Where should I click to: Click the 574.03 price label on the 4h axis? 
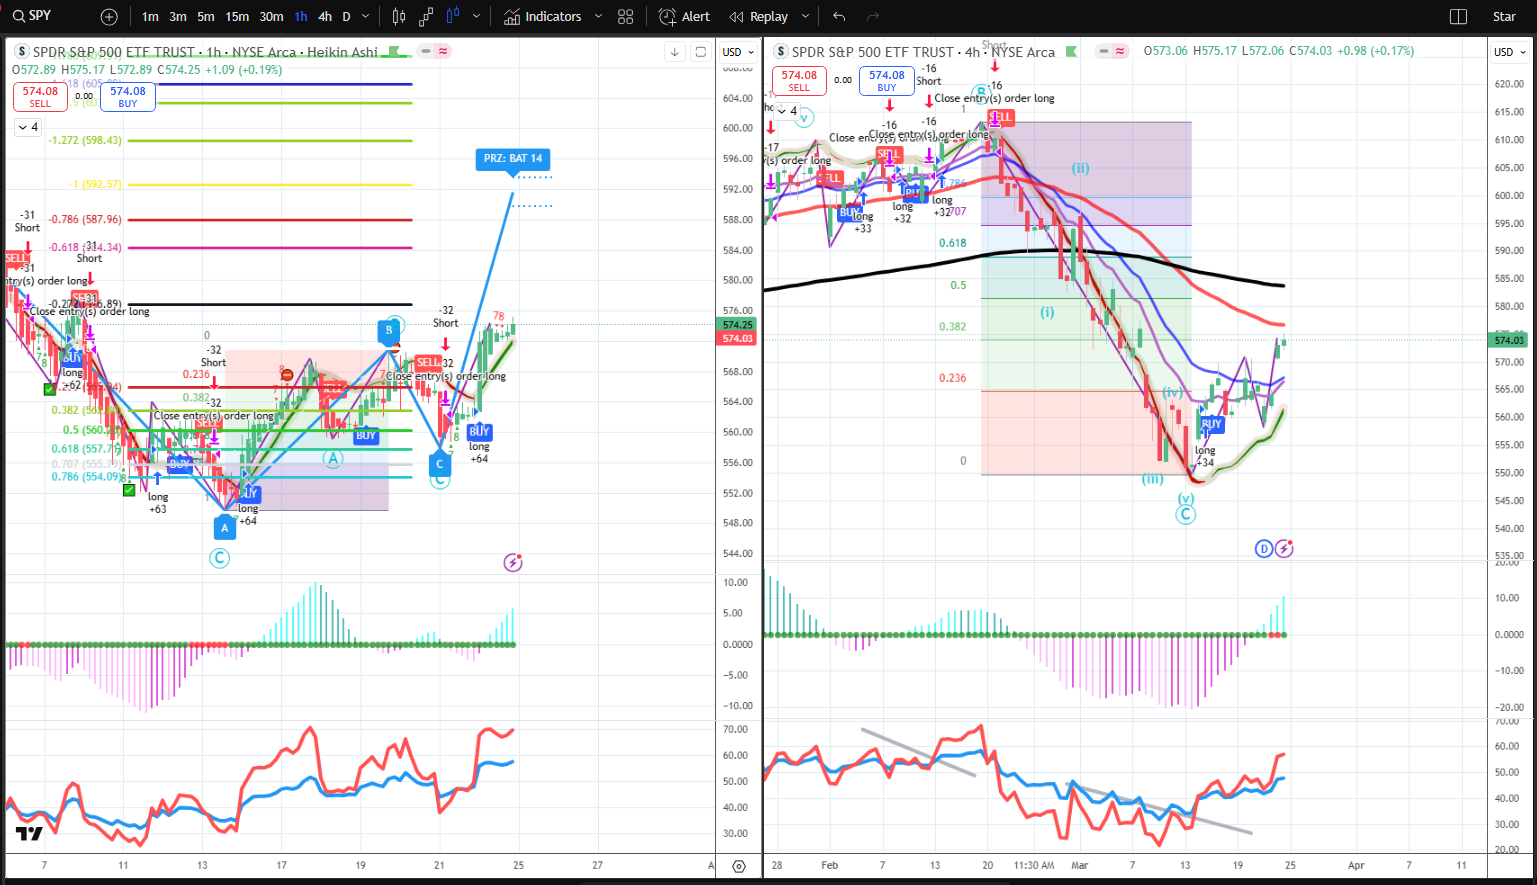pos(1509,340)
